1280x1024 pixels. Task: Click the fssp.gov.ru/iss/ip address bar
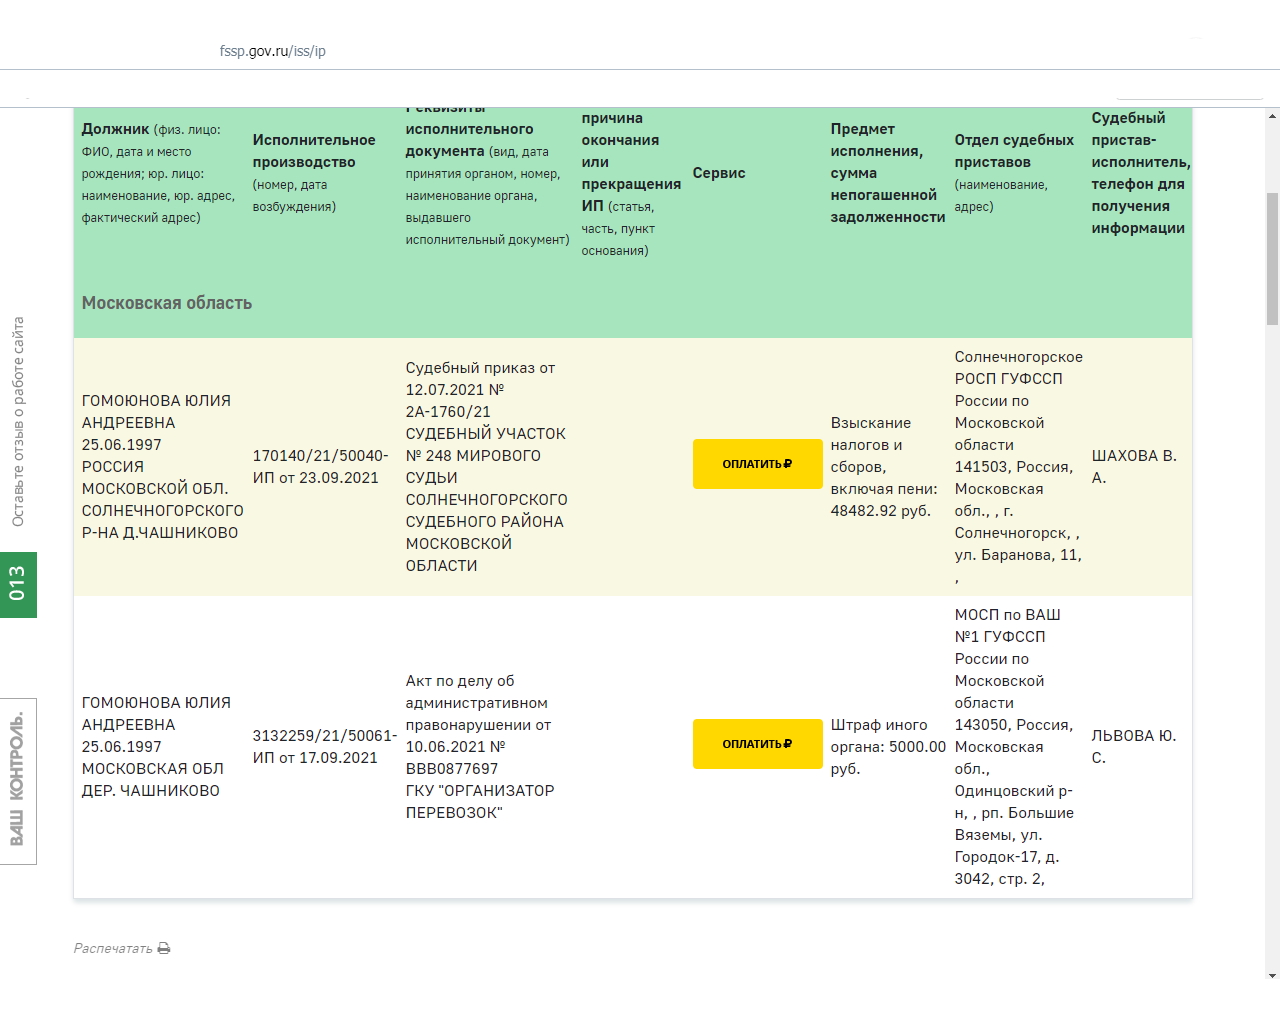point(273,51)
